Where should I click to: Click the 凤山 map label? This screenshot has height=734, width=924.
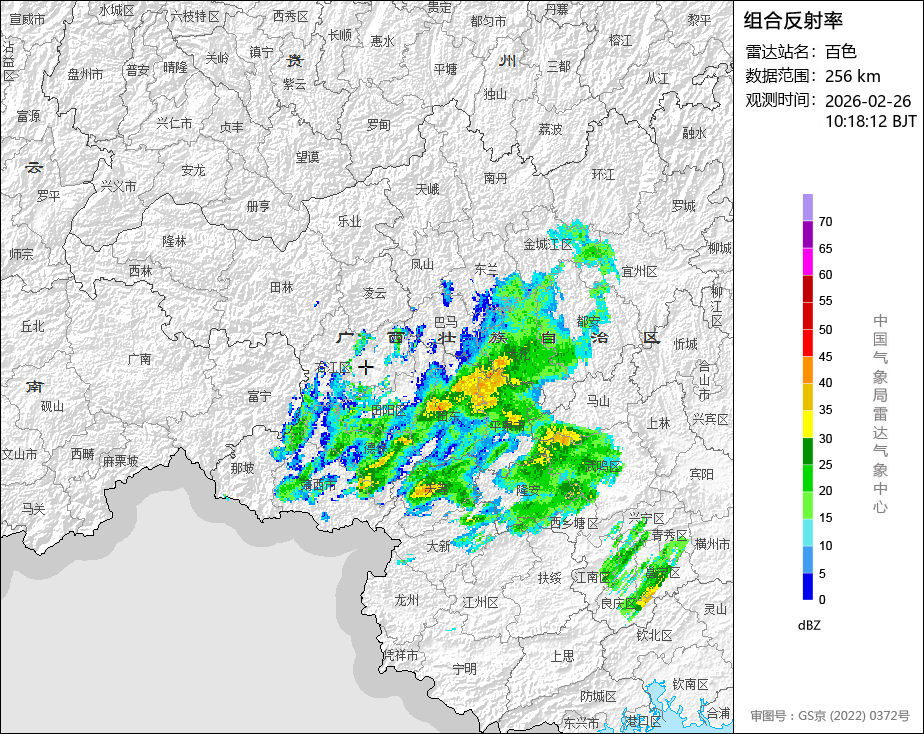[x=422, y=264]
